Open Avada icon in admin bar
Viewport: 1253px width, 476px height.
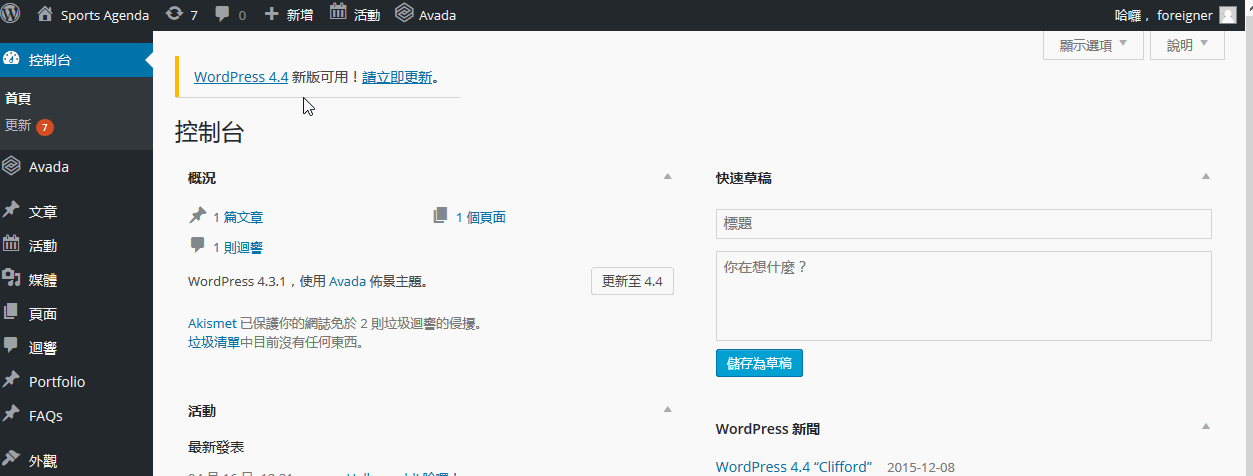[404, 14]
